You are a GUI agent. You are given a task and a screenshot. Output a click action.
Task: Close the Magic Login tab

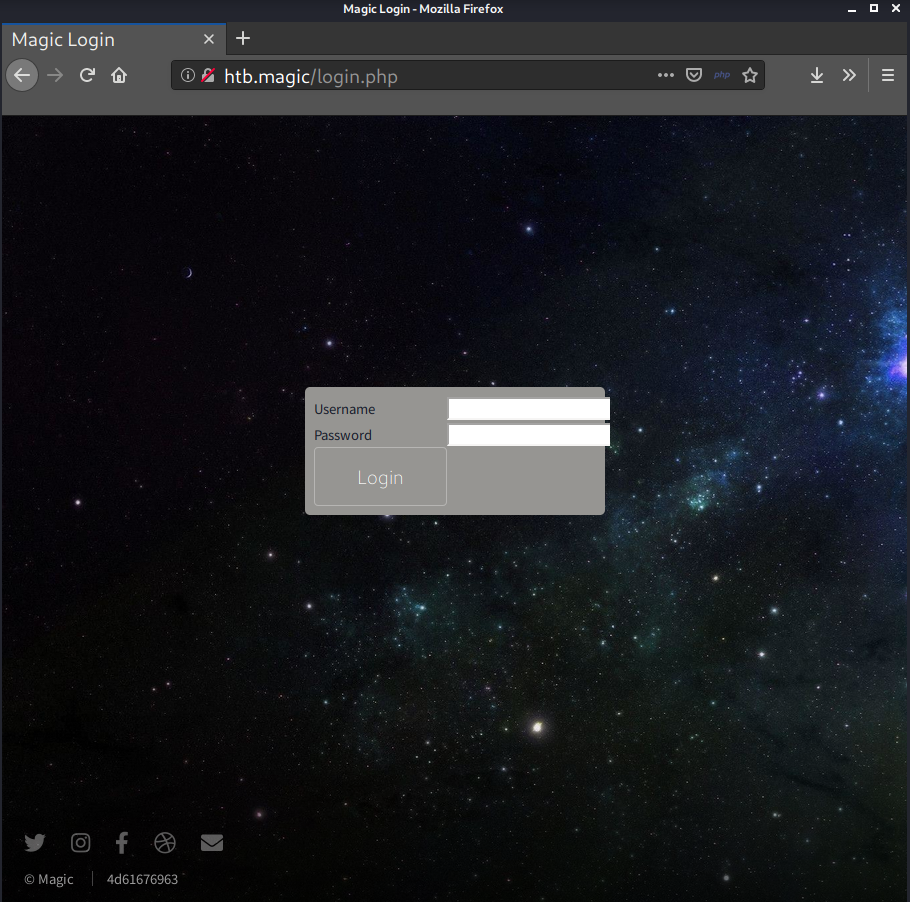point(209,39)
